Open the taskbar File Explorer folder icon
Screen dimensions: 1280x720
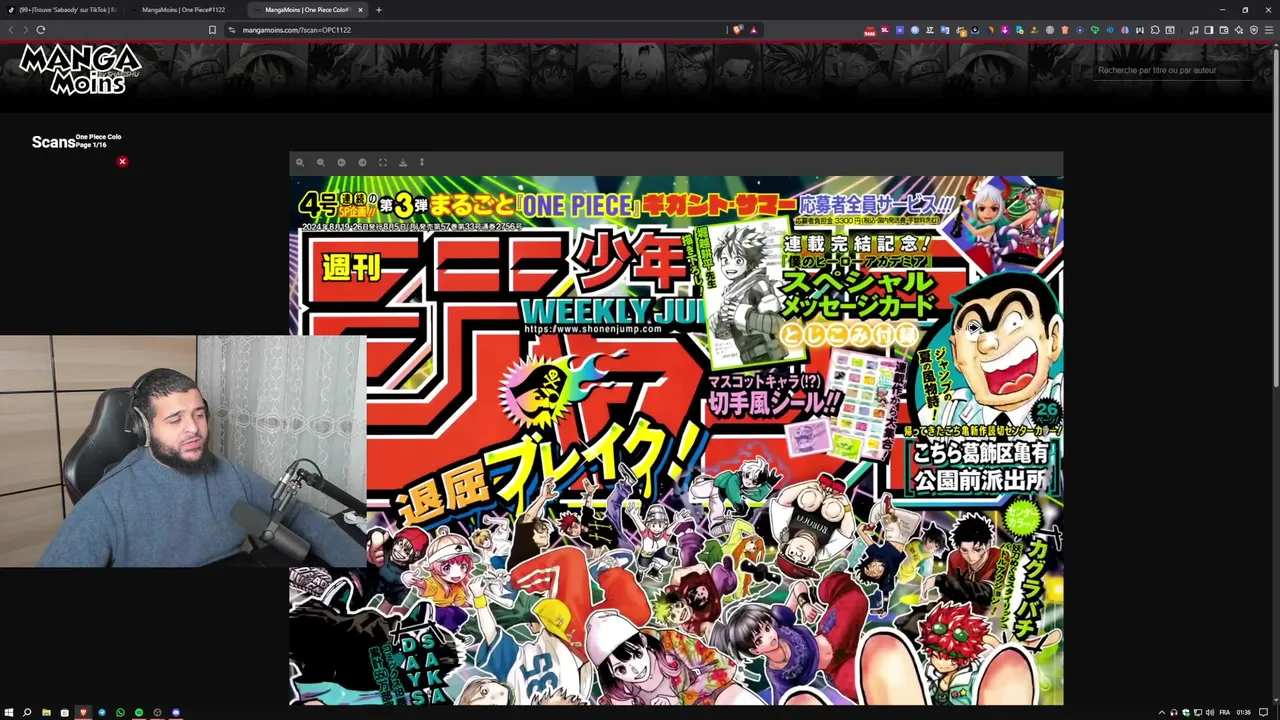point(46,713)
